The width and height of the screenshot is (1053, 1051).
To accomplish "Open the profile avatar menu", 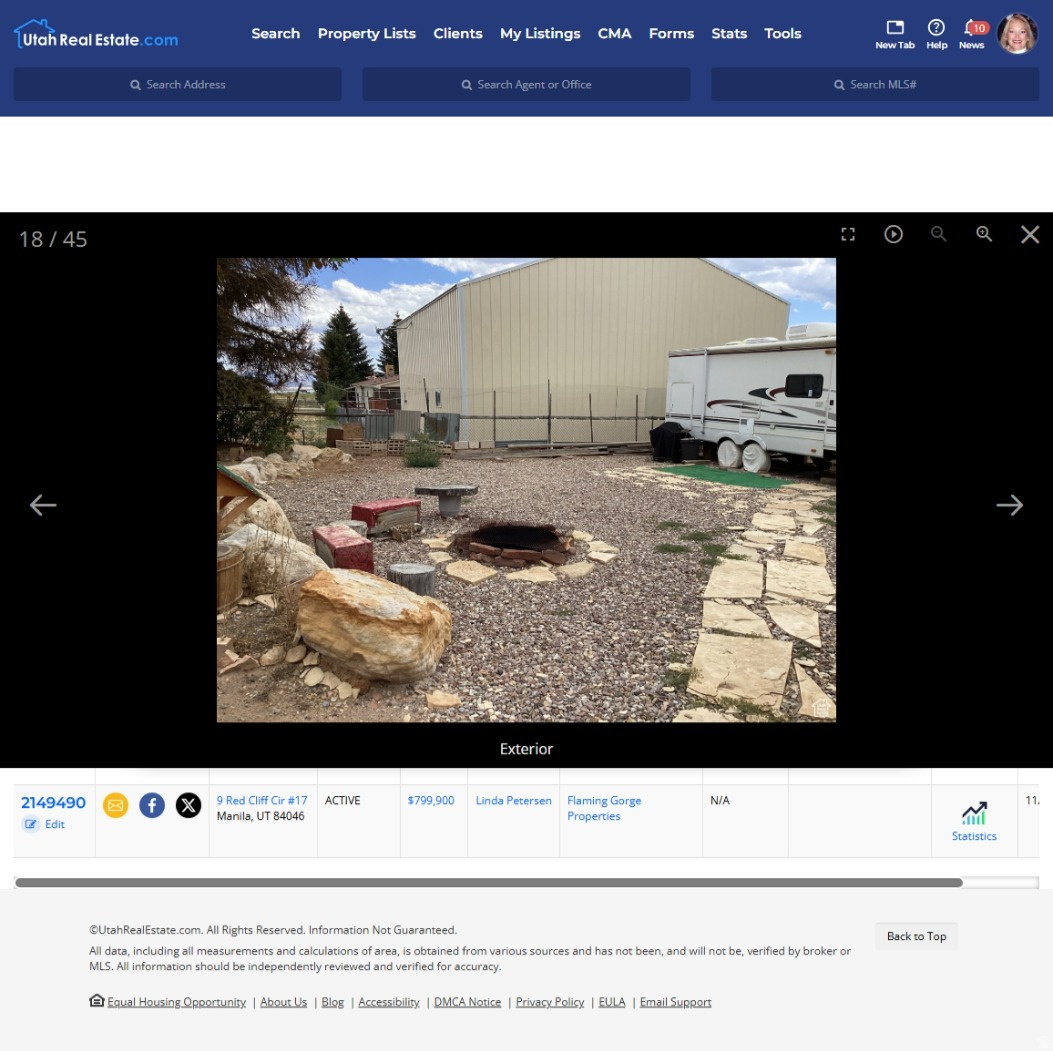I will pos(1017,33).
